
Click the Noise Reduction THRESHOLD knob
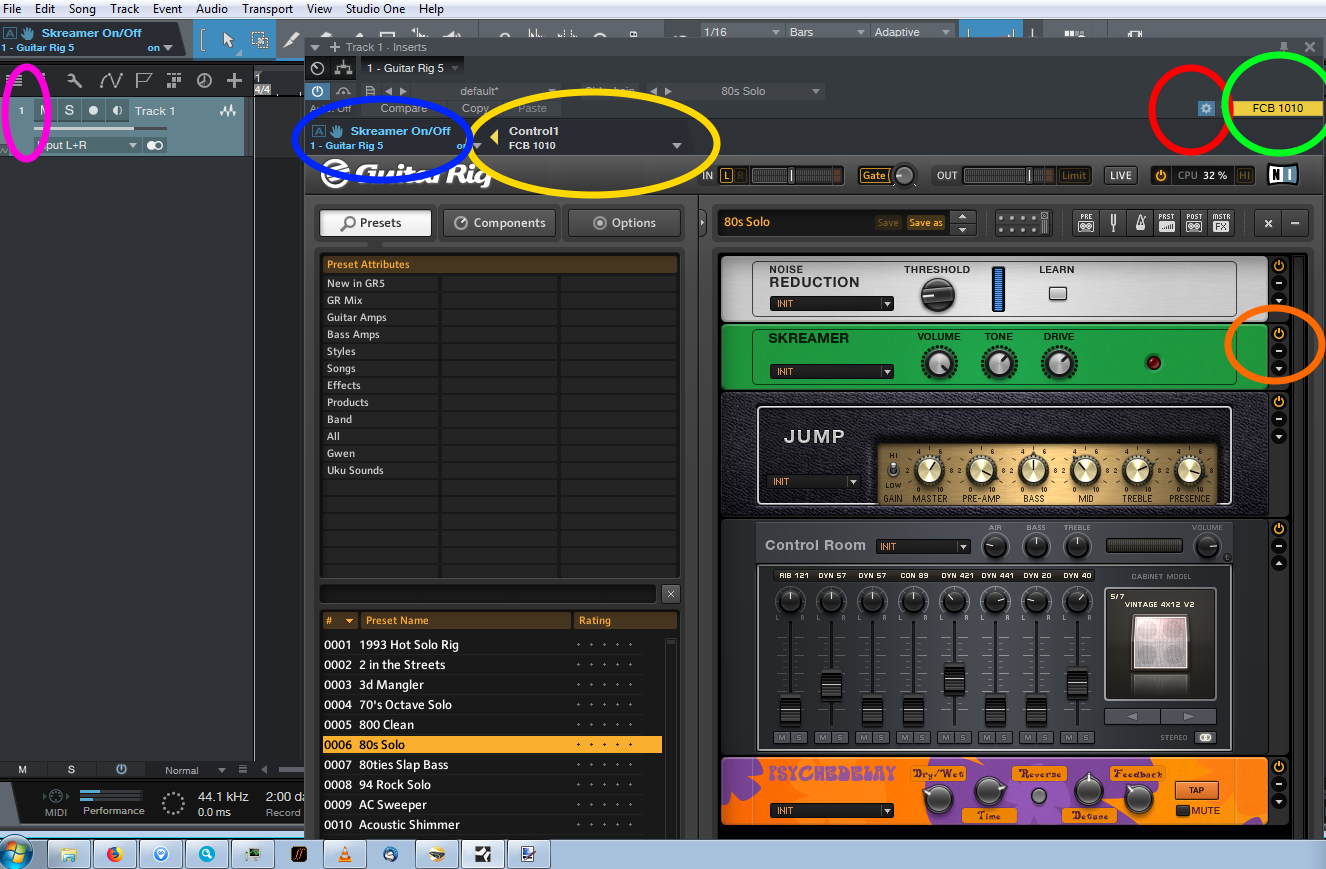[937, 294]
